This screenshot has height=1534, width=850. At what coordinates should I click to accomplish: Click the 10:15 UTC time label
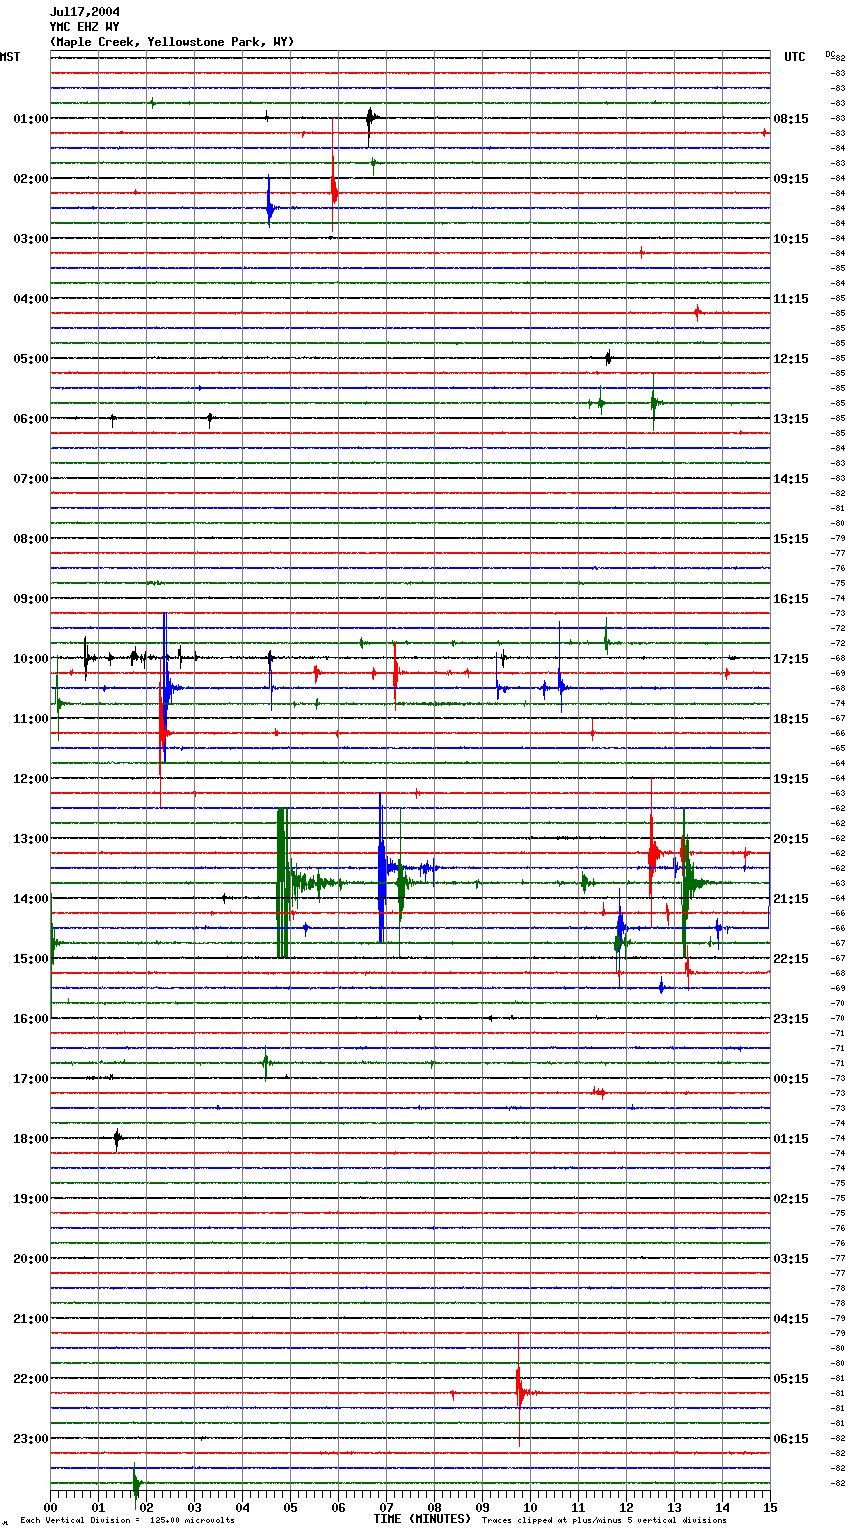[x=791, y=239]
